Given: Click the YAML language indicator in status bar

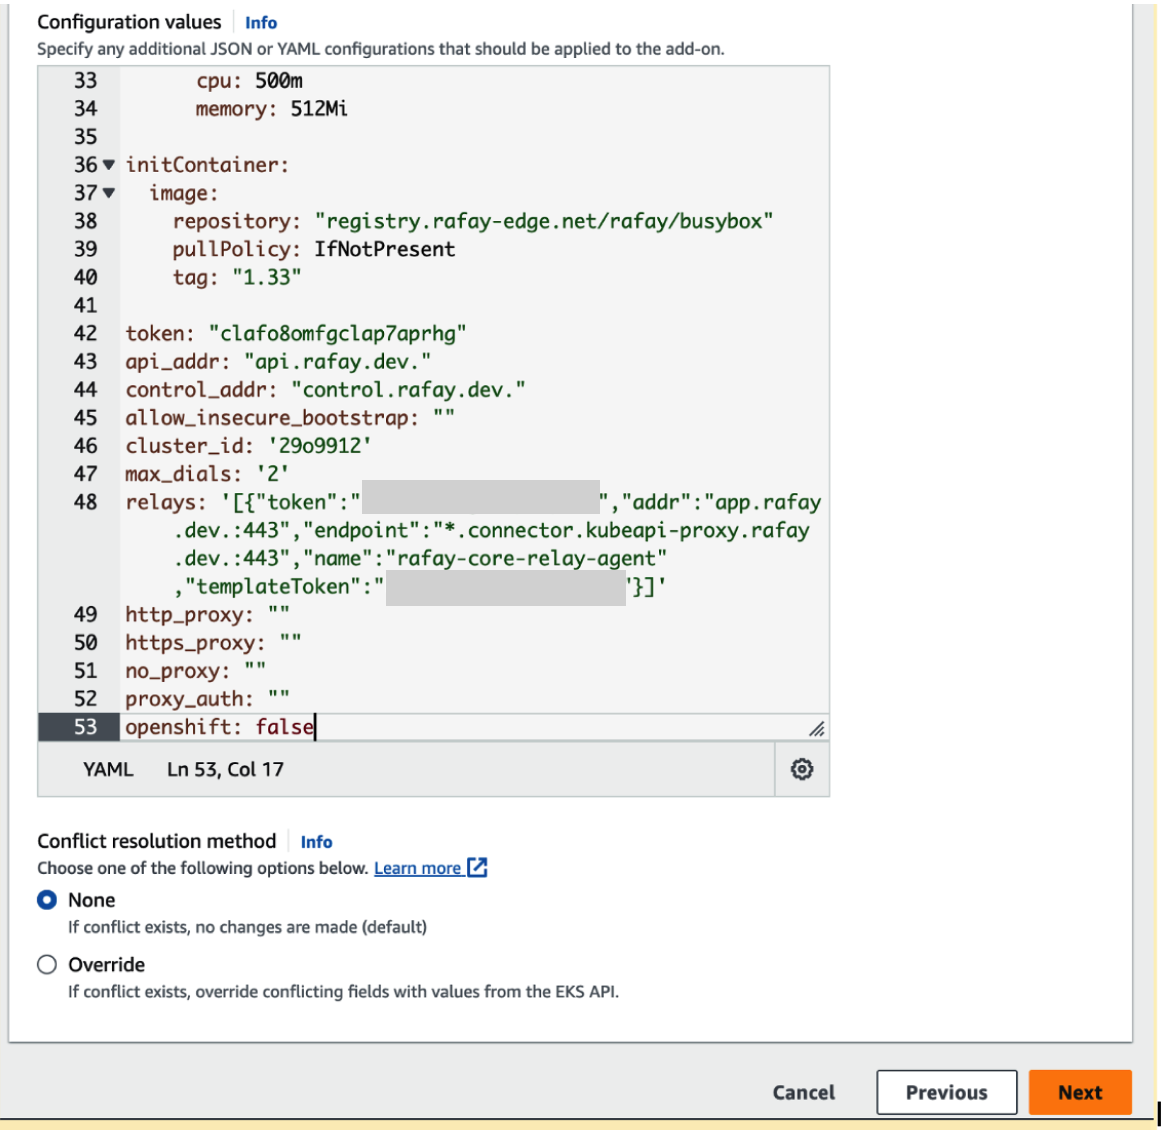Looking at the screenshot, I should click(x=108, y=770).
